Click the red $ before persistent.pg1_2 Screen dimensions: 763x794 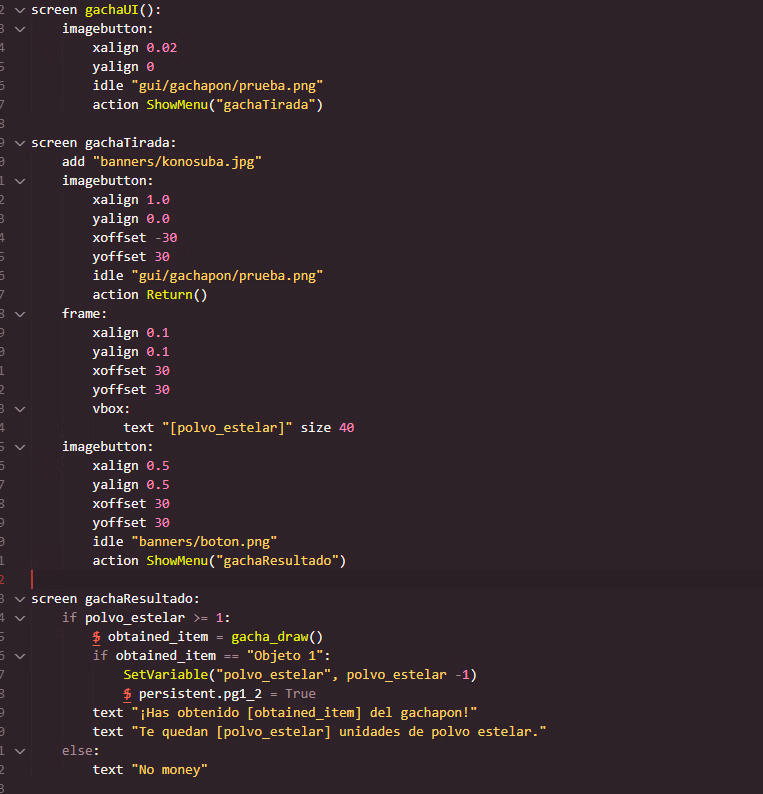[x=127, y=694]
